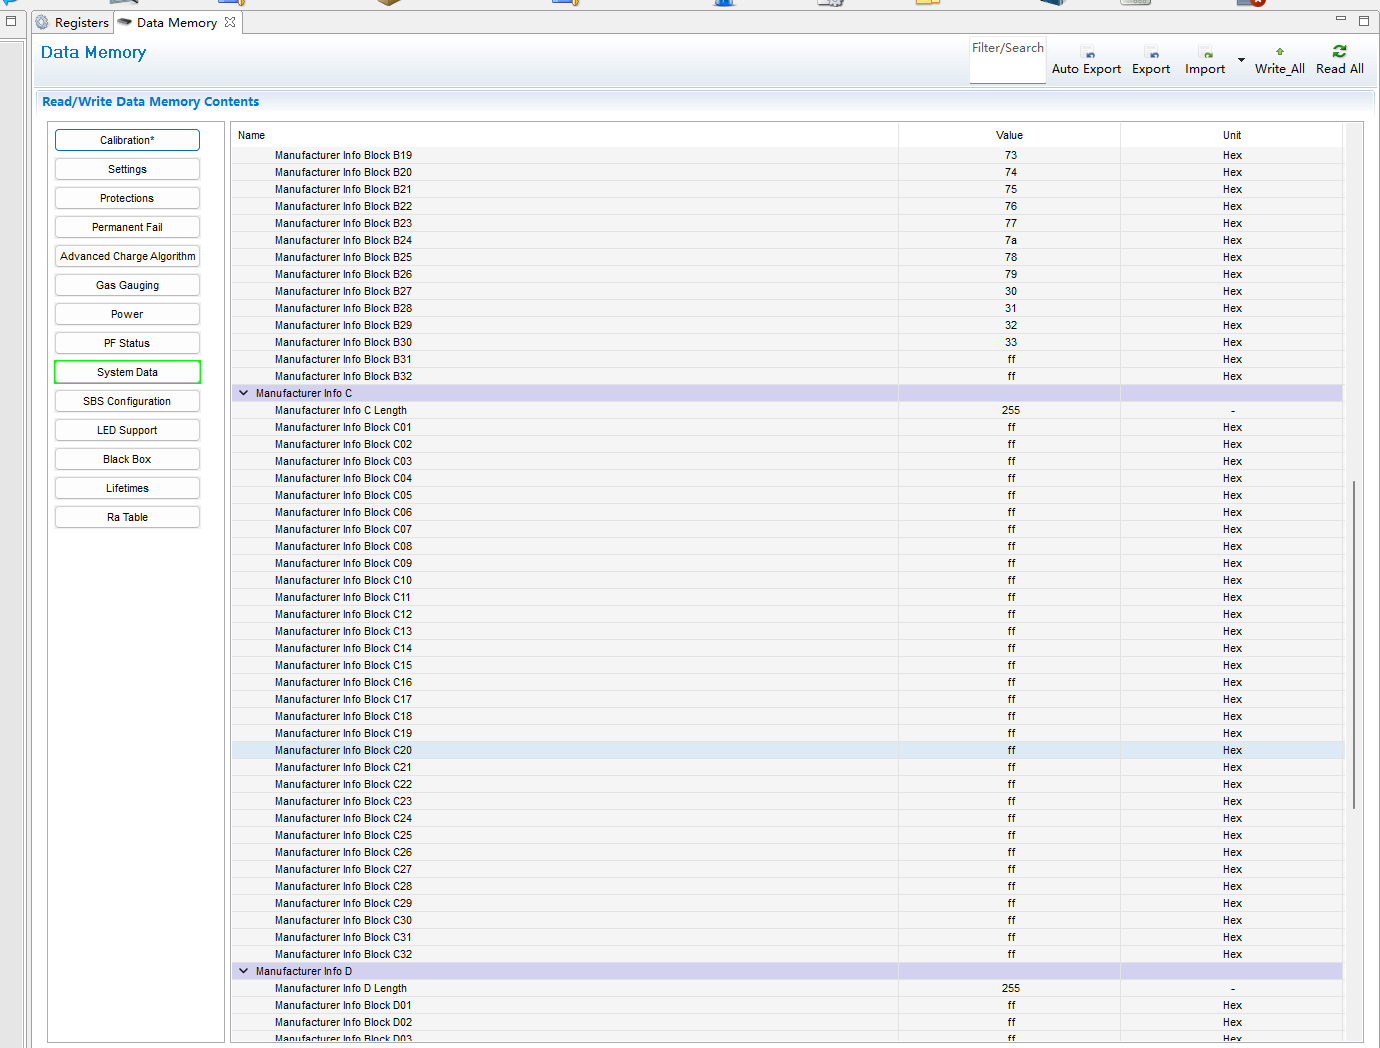This screenshot has width=1380, height=1048.
Task: Click the ff value of Block C22
Action: [x=1010, y=784]
